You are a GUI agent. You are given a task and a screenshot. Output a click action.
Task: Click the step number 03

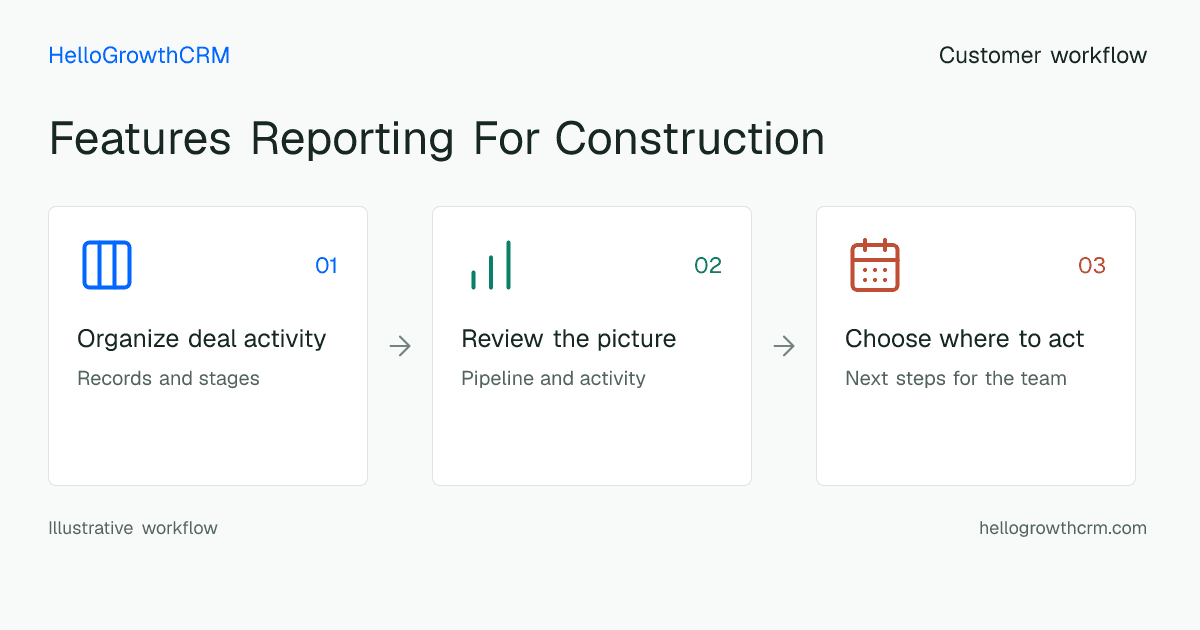(x=1092, y=265)
